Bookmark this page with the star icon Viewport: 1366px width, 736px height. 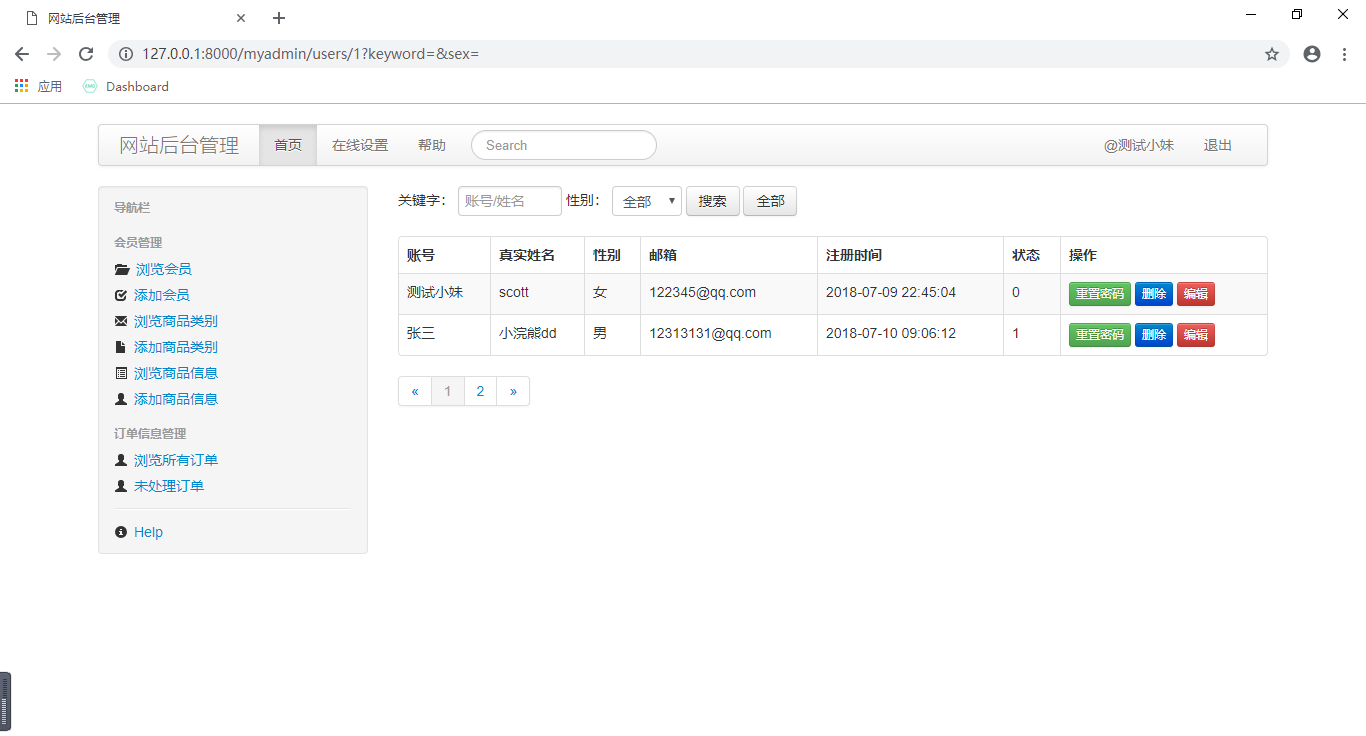(1272, 54)
